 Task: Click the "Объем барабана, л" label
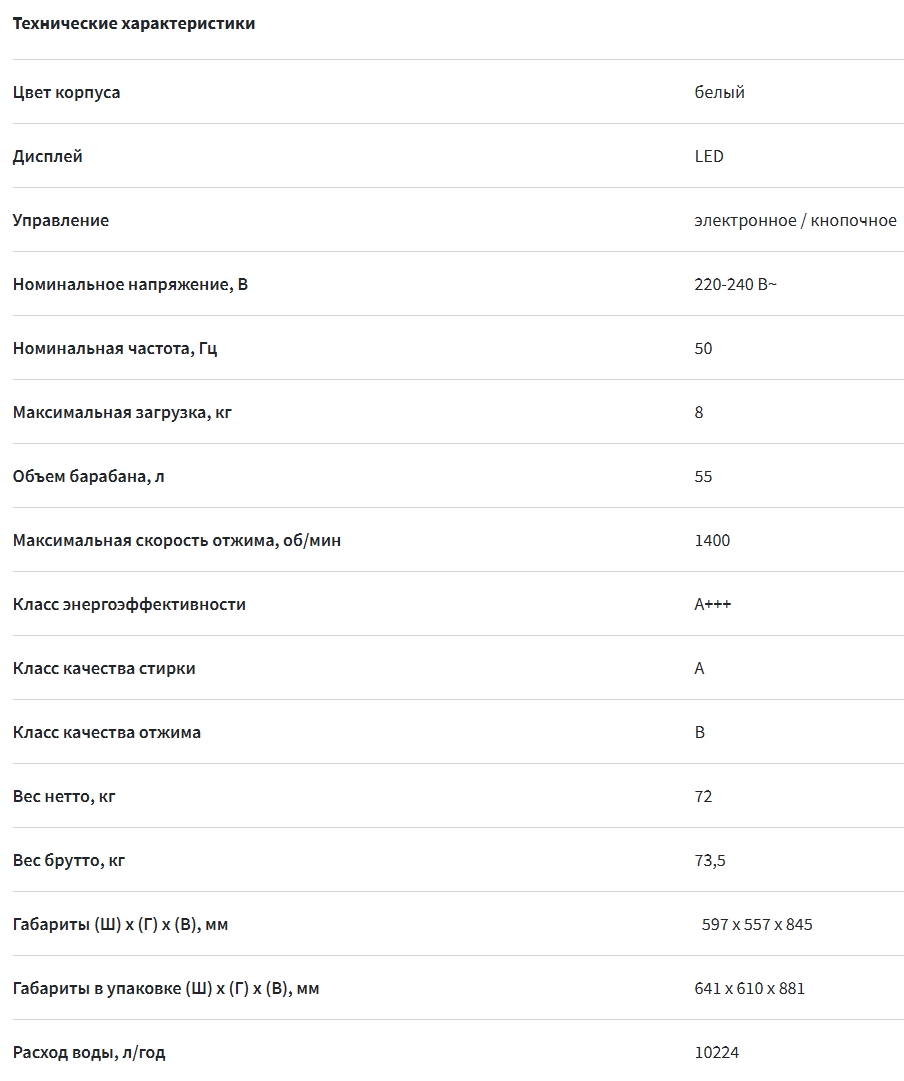[x=89, y=476]
